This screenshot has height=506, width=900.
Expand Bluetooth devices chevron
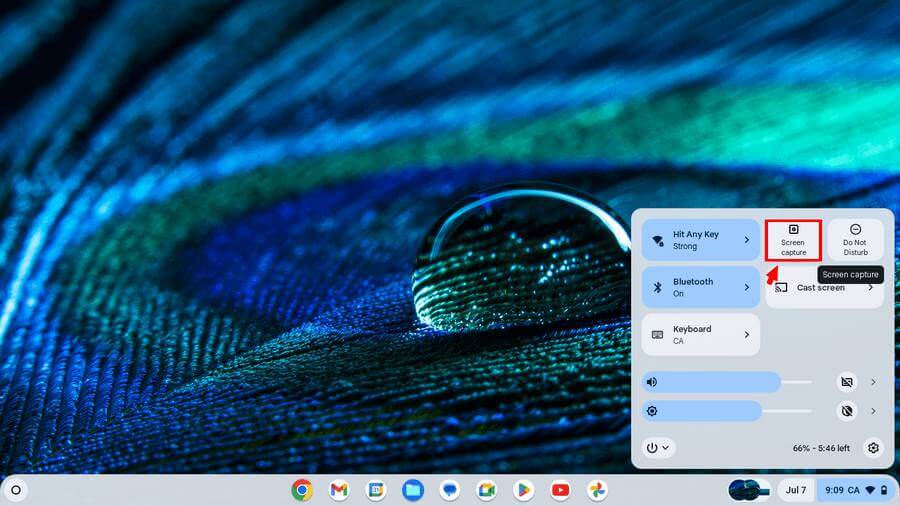coord(747,287)
